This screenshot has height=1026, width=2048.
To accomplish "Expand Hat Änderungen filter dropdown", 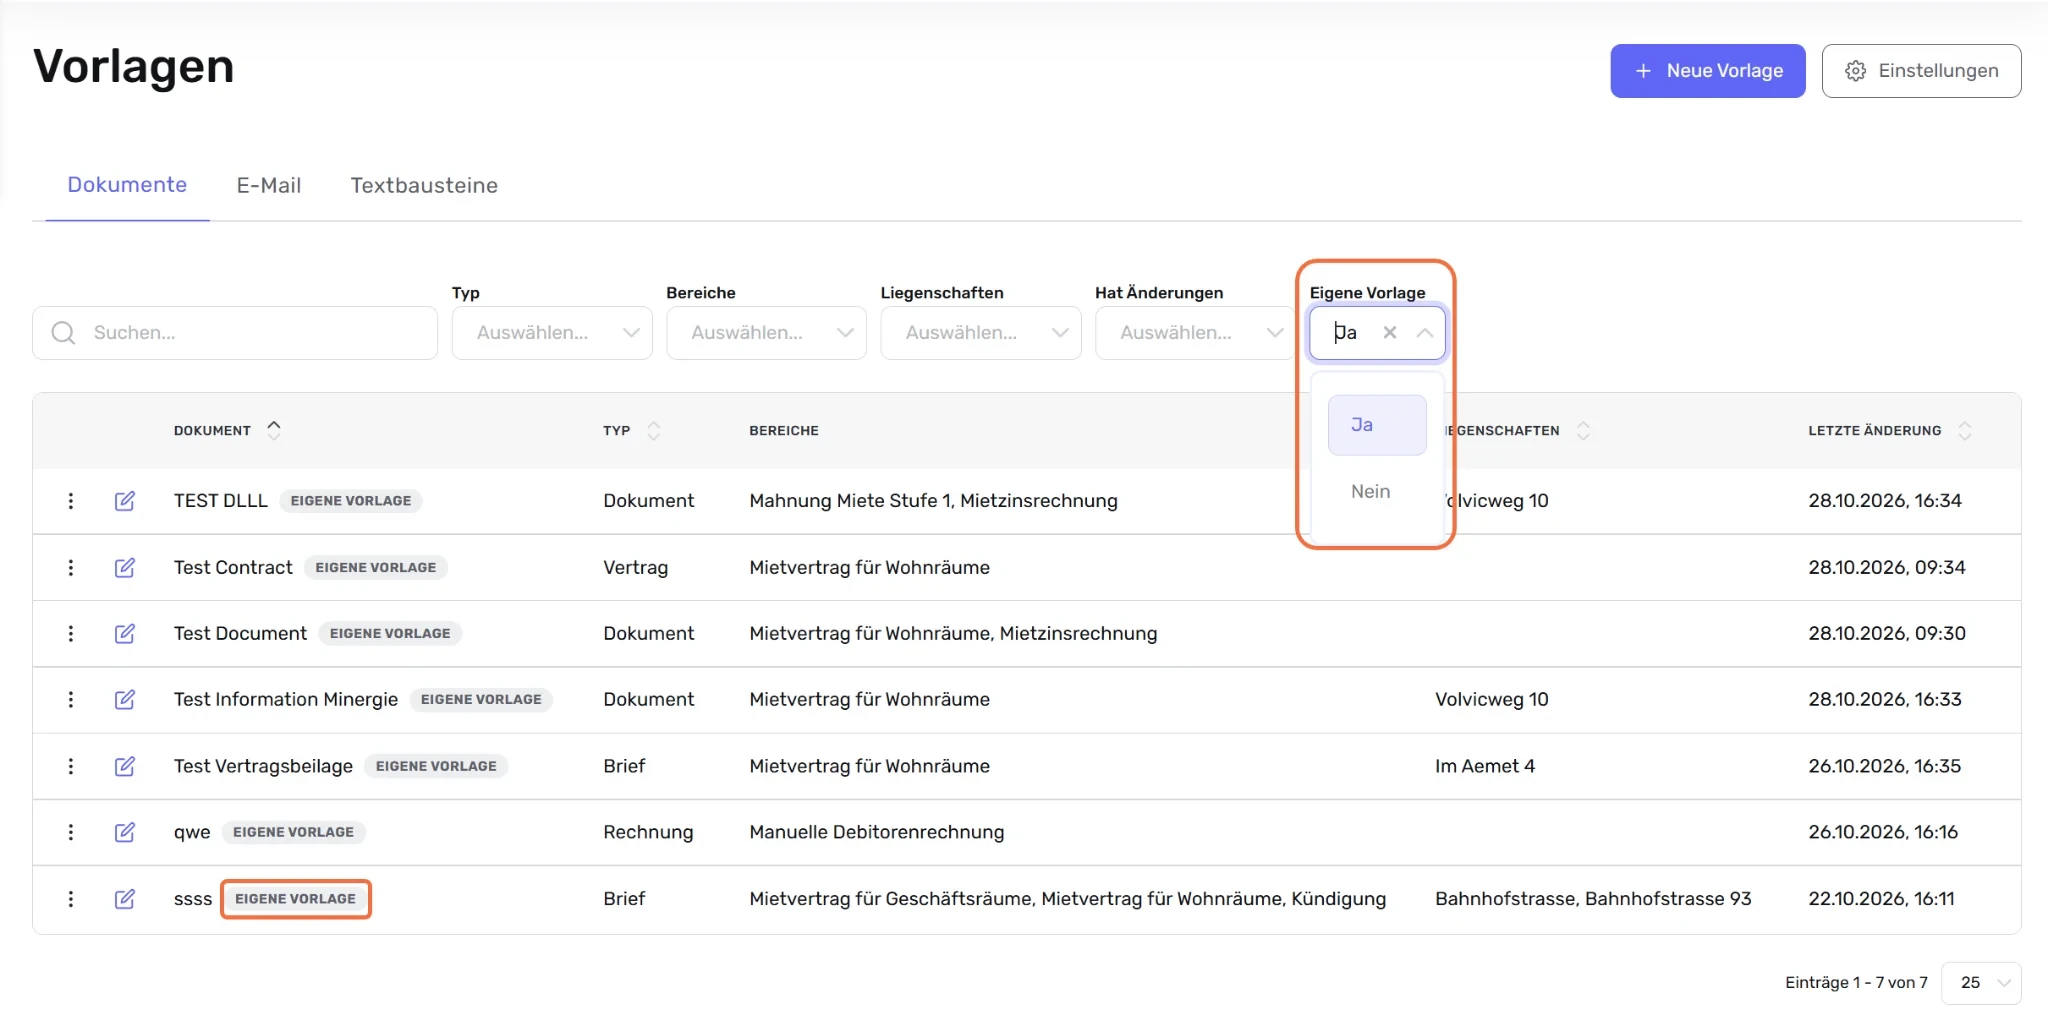I will click(1195, 333).
